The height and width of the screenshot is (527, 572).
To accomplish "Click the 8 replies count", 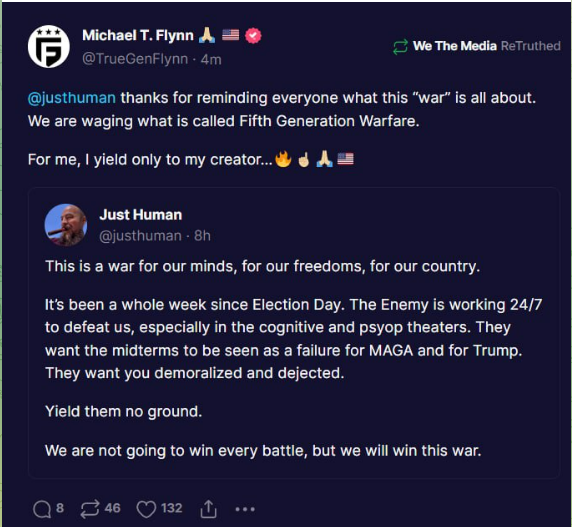I will 60,508.
